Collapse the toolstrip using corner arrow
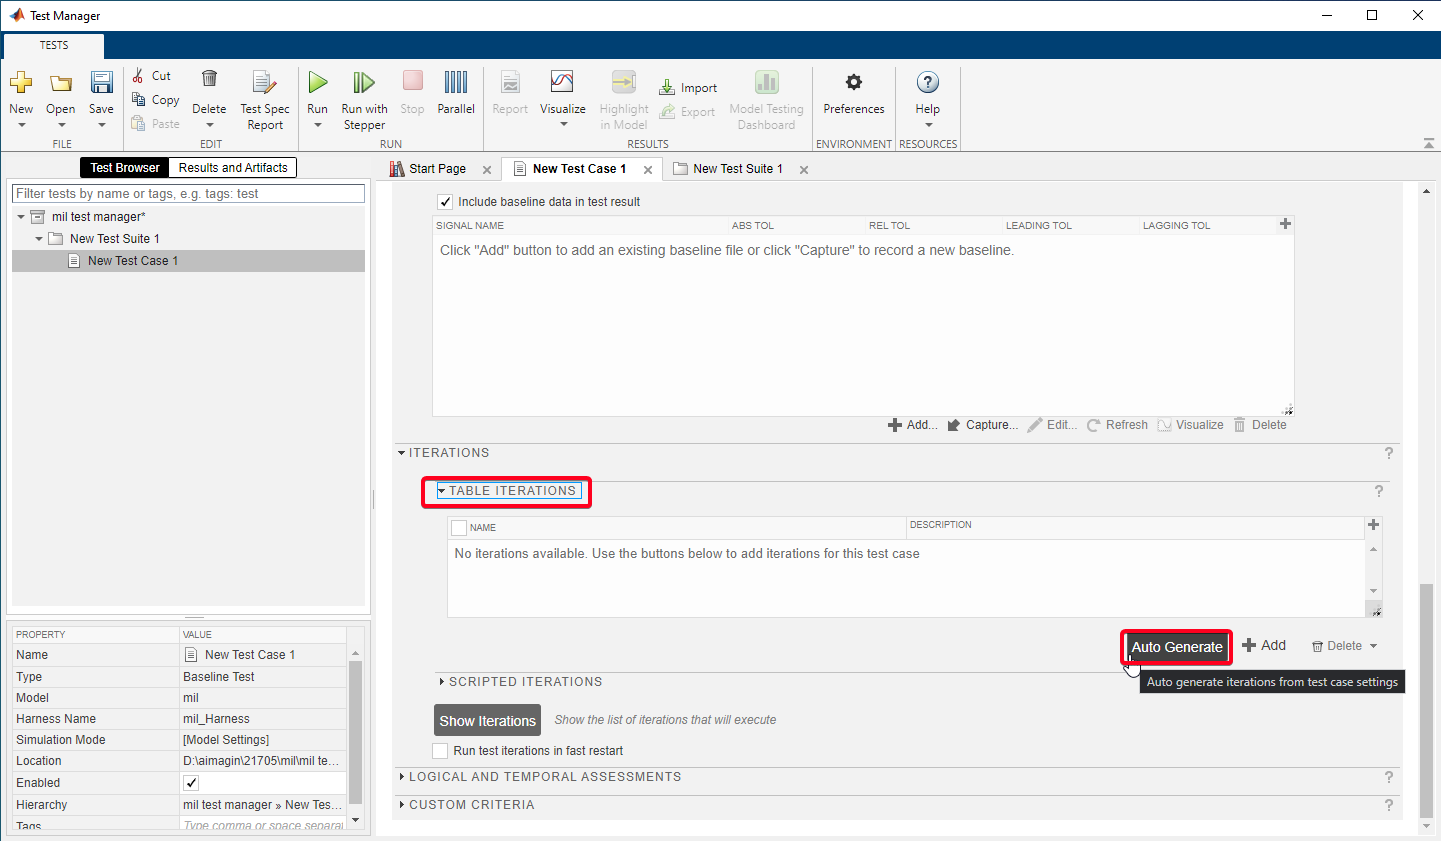This screenshot has width=1441, height=841. [1429, 144]
